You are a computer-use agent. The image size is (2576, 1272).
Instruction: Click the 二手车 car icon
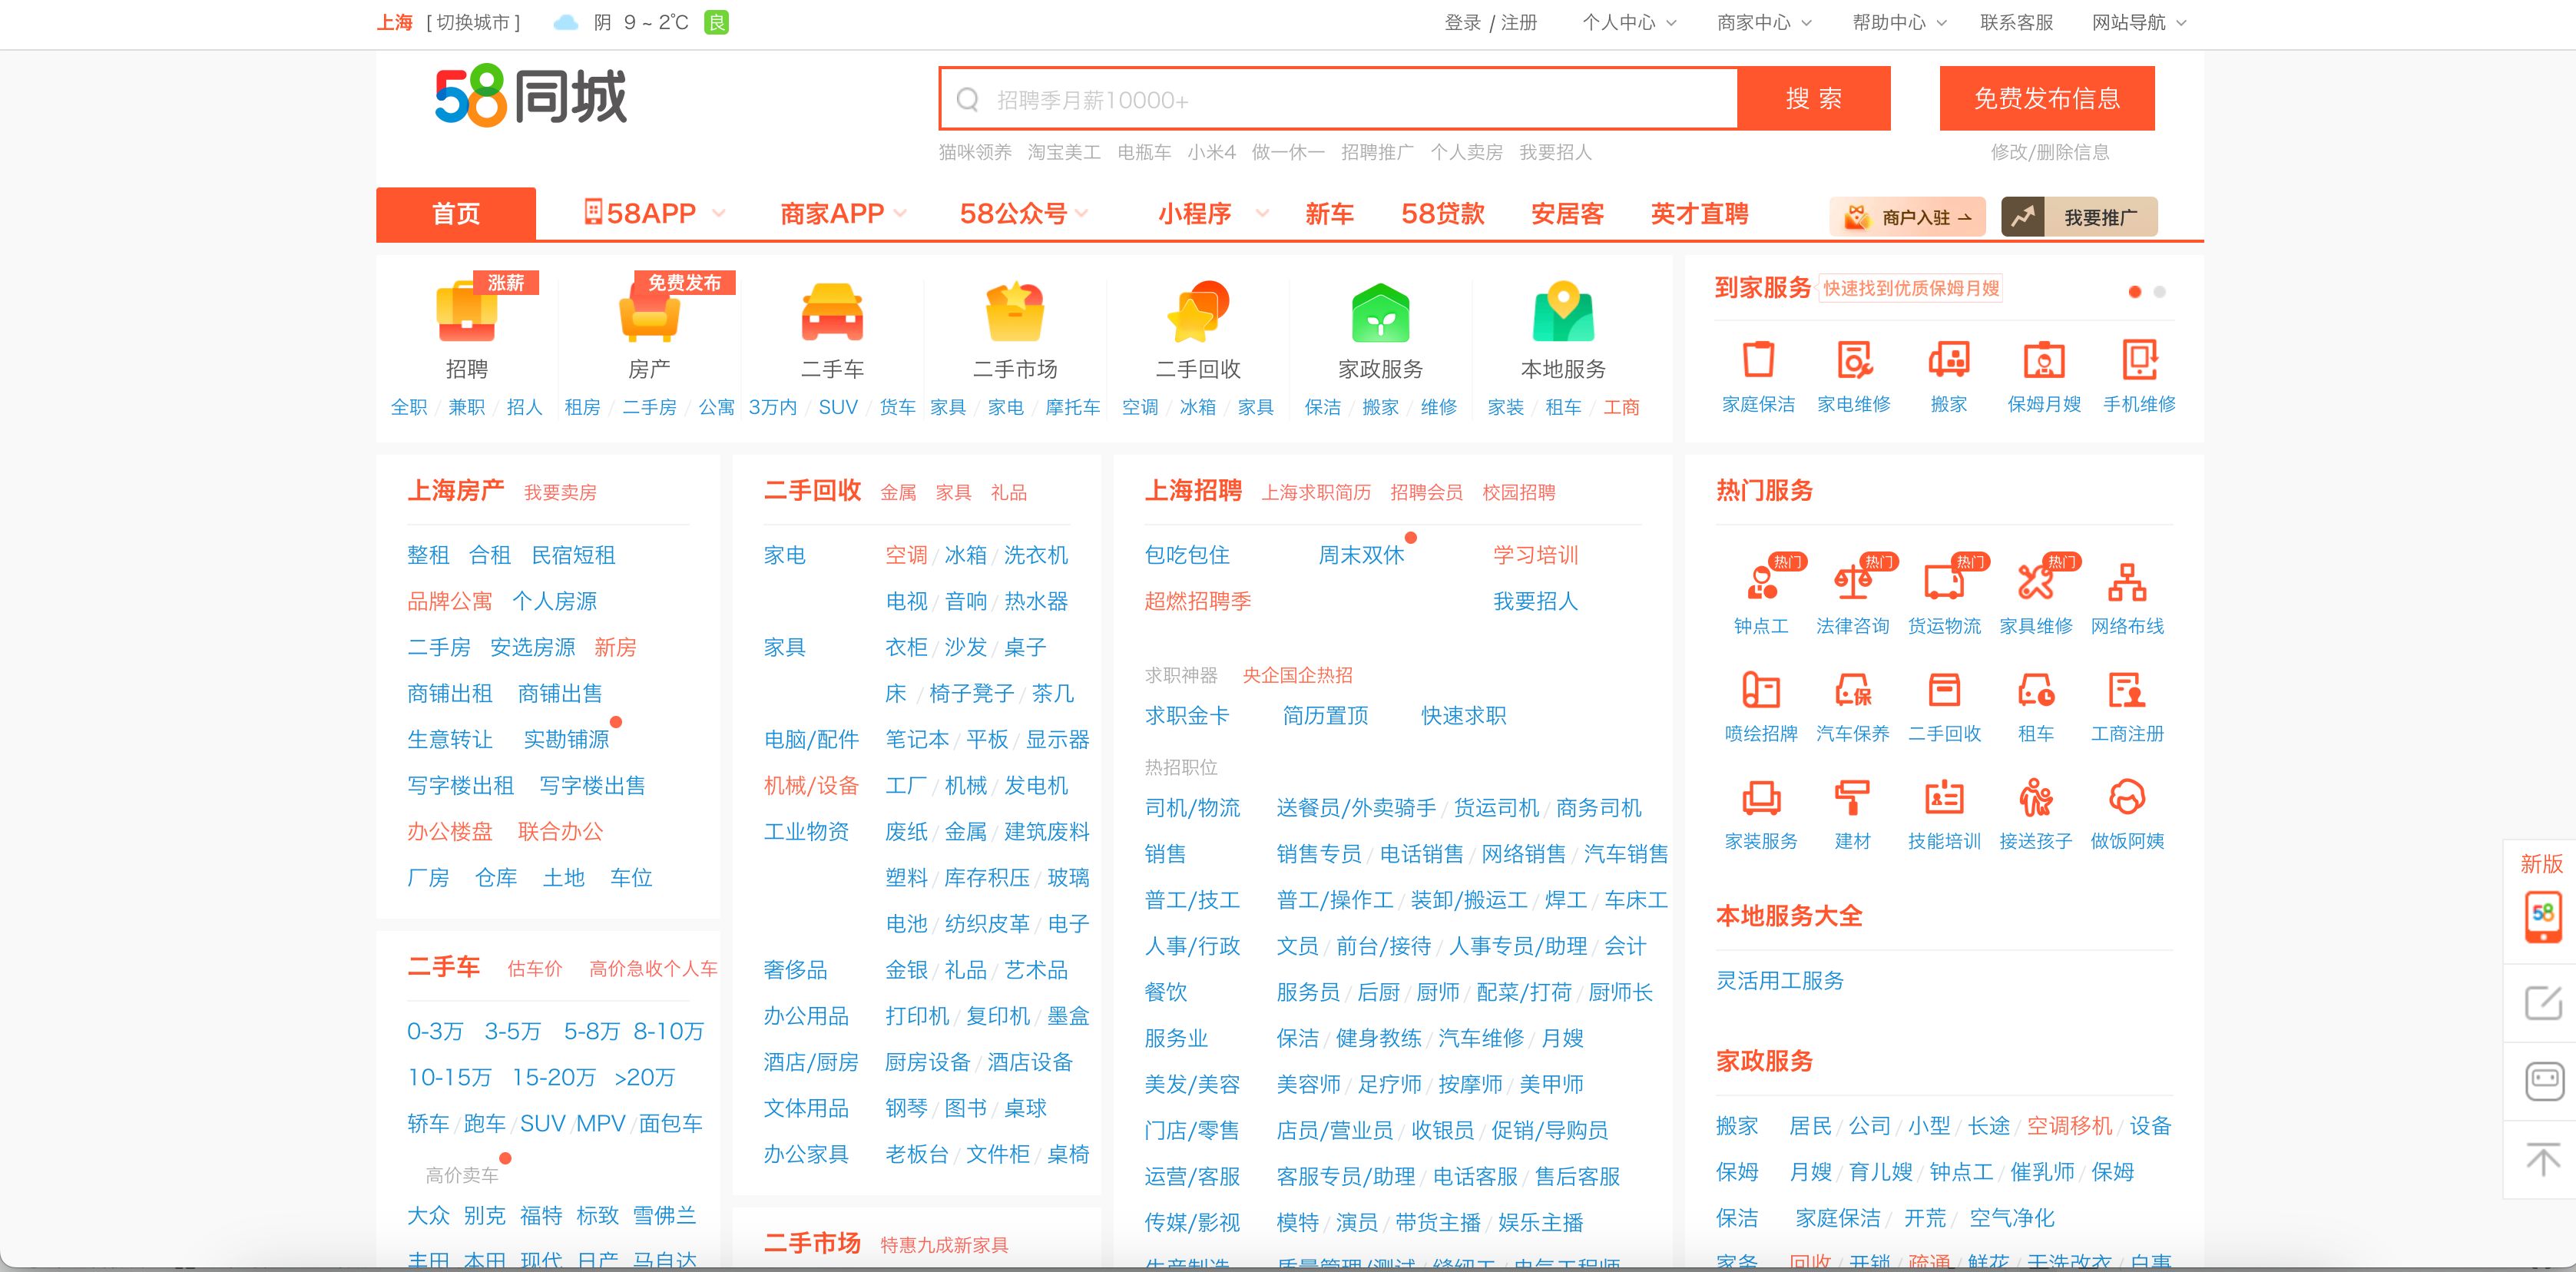[832, 311]
